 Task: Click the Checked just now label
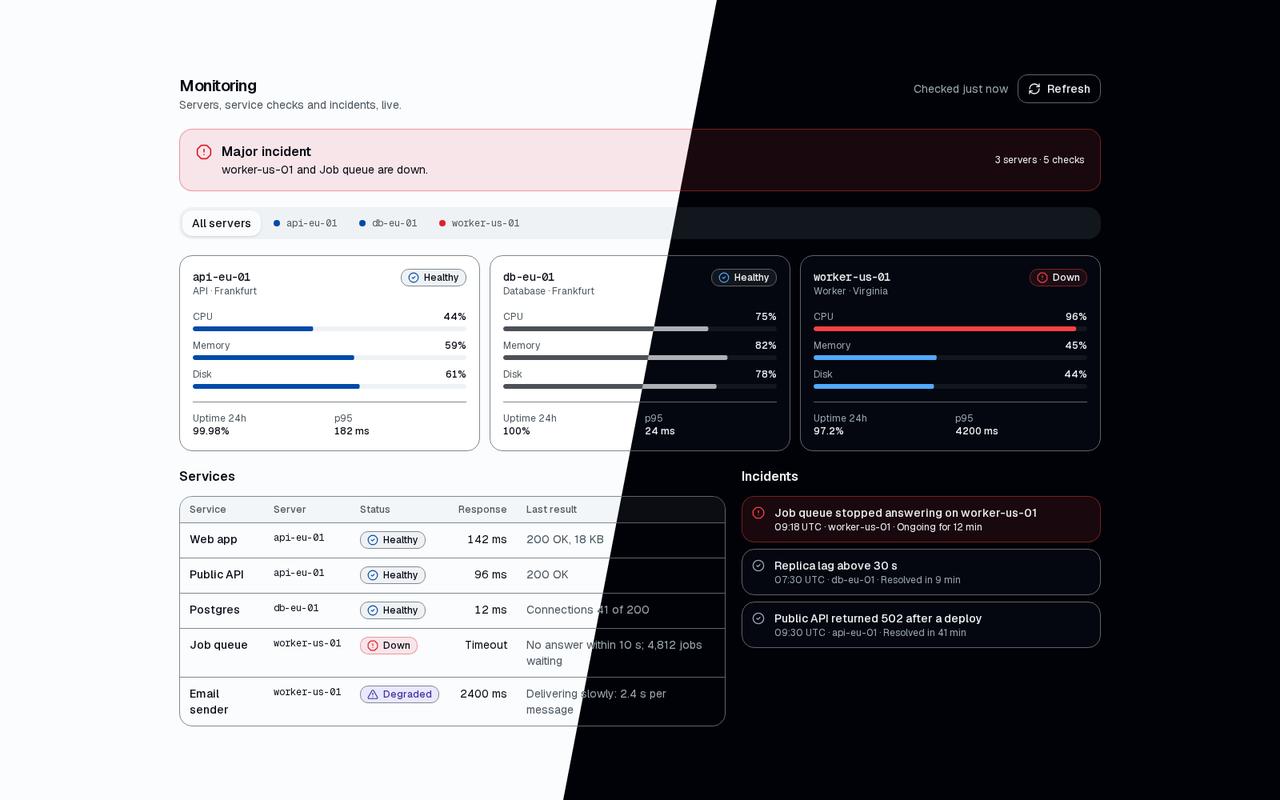[x=960, y=89]
